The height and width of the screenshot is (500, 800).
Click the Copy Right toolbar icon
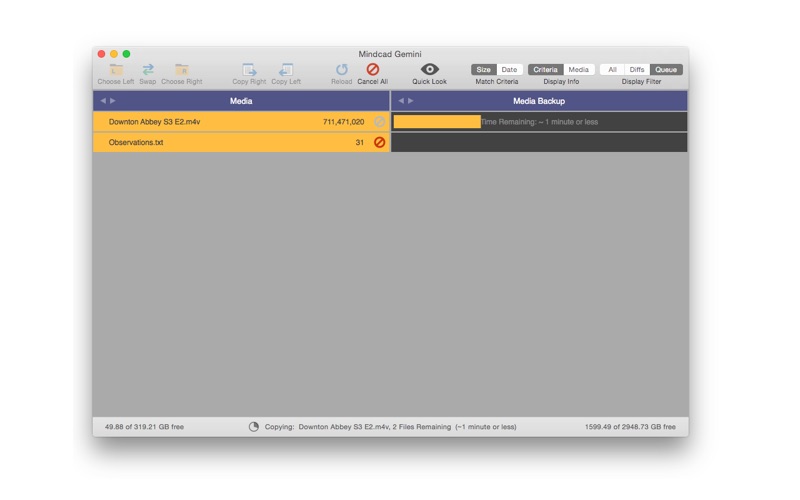point(249,69)
